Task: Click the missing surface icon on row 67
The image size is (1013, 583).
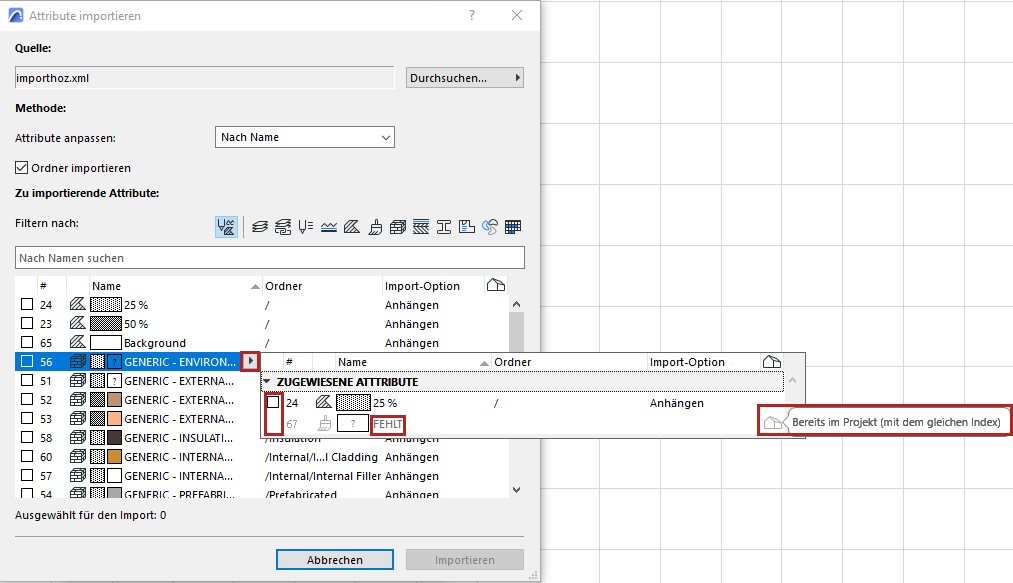Action: [x=325, y=424]
